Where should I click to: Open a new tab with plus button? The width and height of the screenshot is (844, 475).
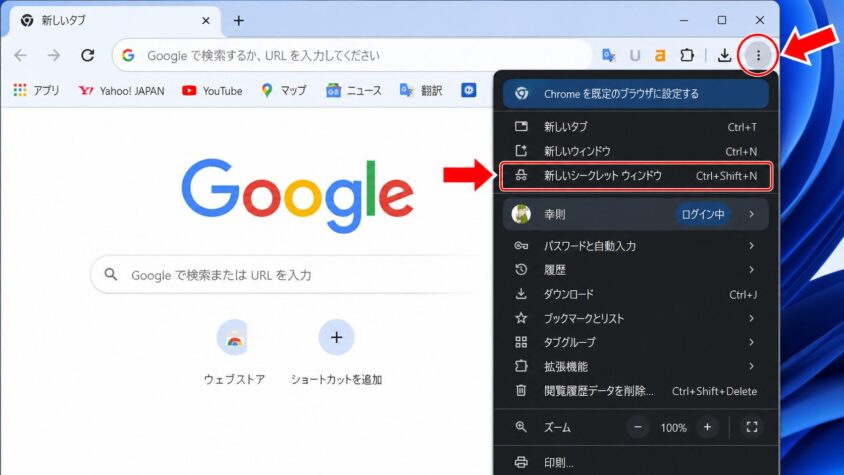tap(238, 20)
